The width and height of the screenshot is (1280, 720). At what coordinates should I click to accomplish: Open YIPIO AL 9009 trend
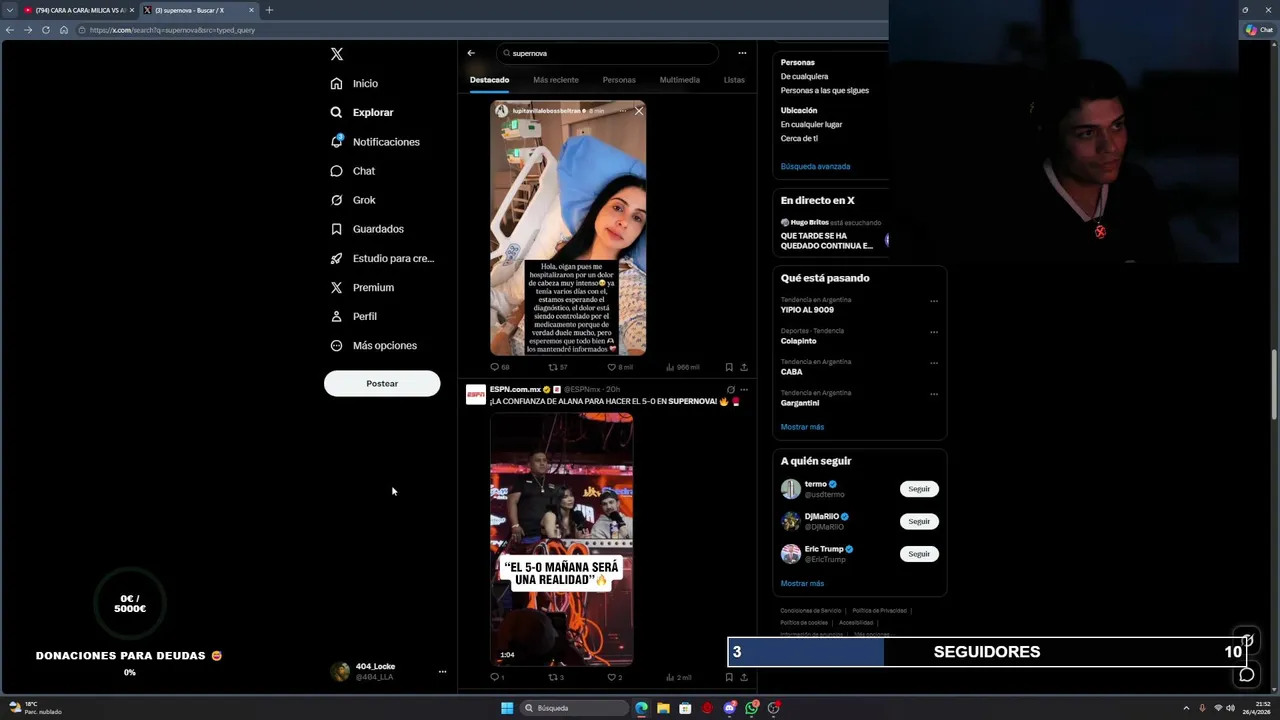point(807,310)
